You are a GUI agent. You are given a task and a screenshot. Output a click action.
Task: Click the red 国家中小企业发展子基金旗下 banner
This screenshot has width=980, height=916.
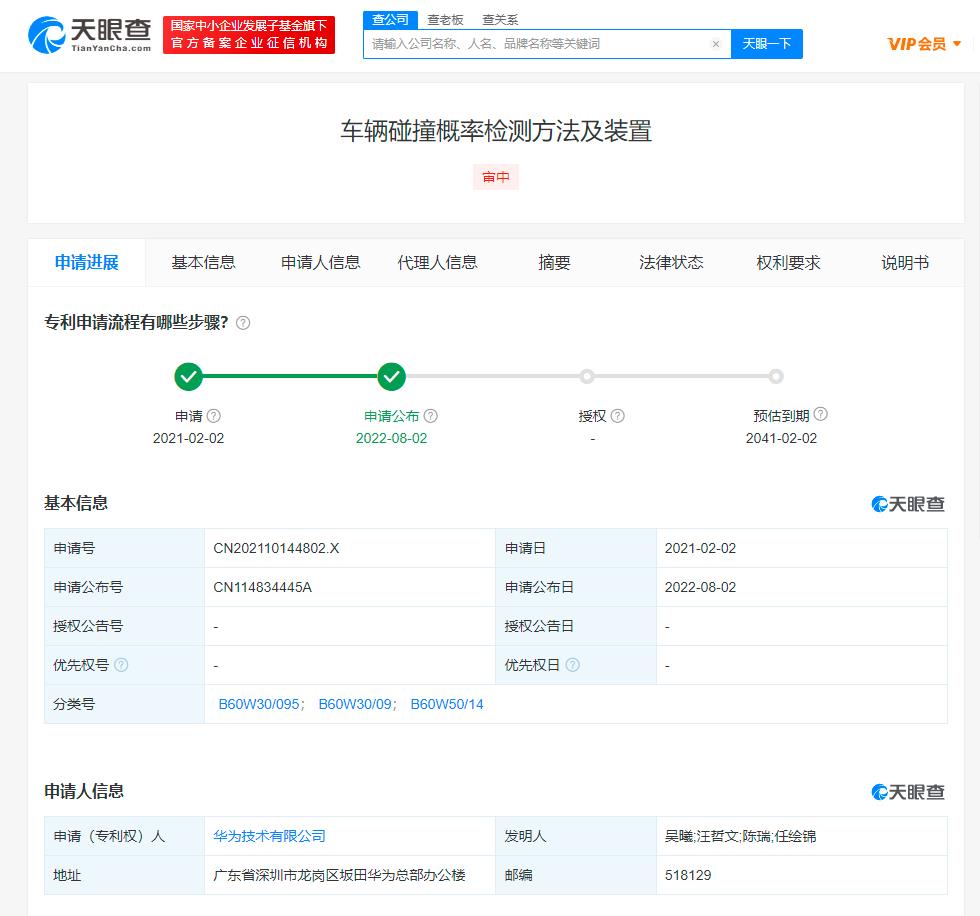click(249, 35)
